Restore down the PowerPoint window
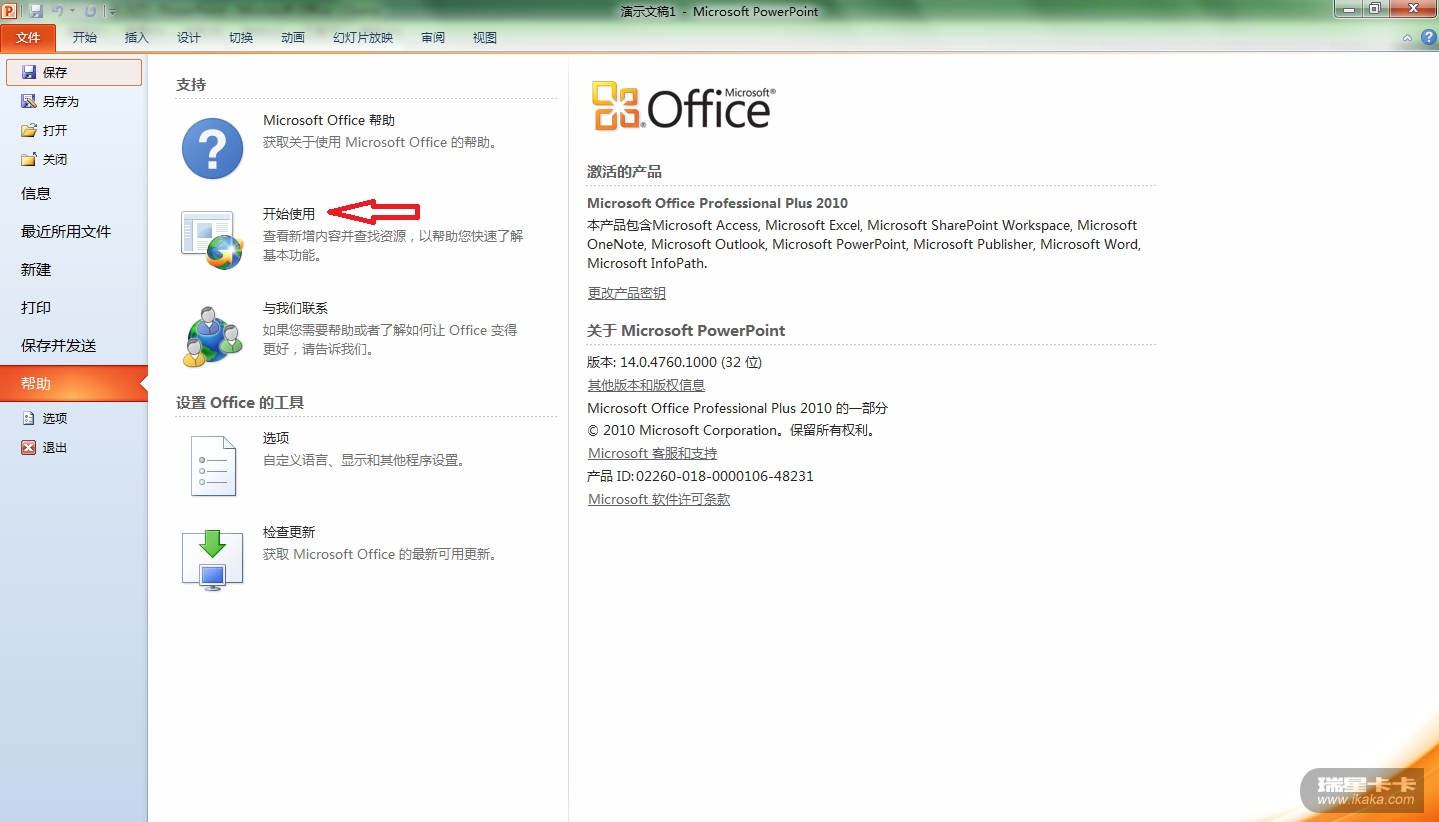Viewport: 1439px width, 822px height. (1375, 9)
